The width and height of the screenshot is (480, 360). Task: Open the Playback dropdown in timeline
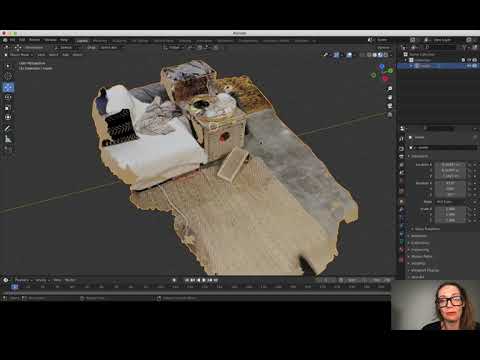tap(23, 280)
